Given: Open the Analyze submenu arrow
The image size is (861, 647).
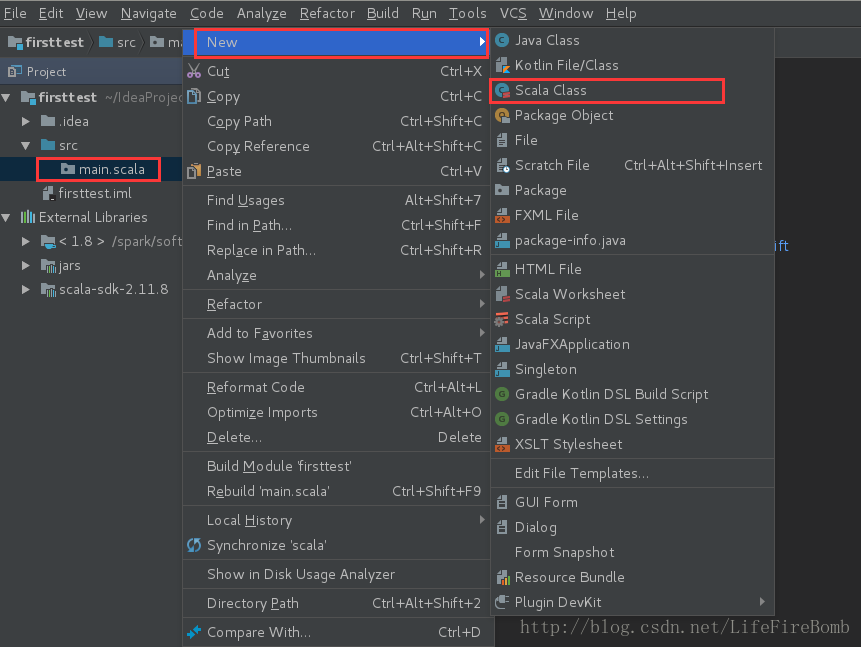Looking at the screenshot, I should coord(482,275).
